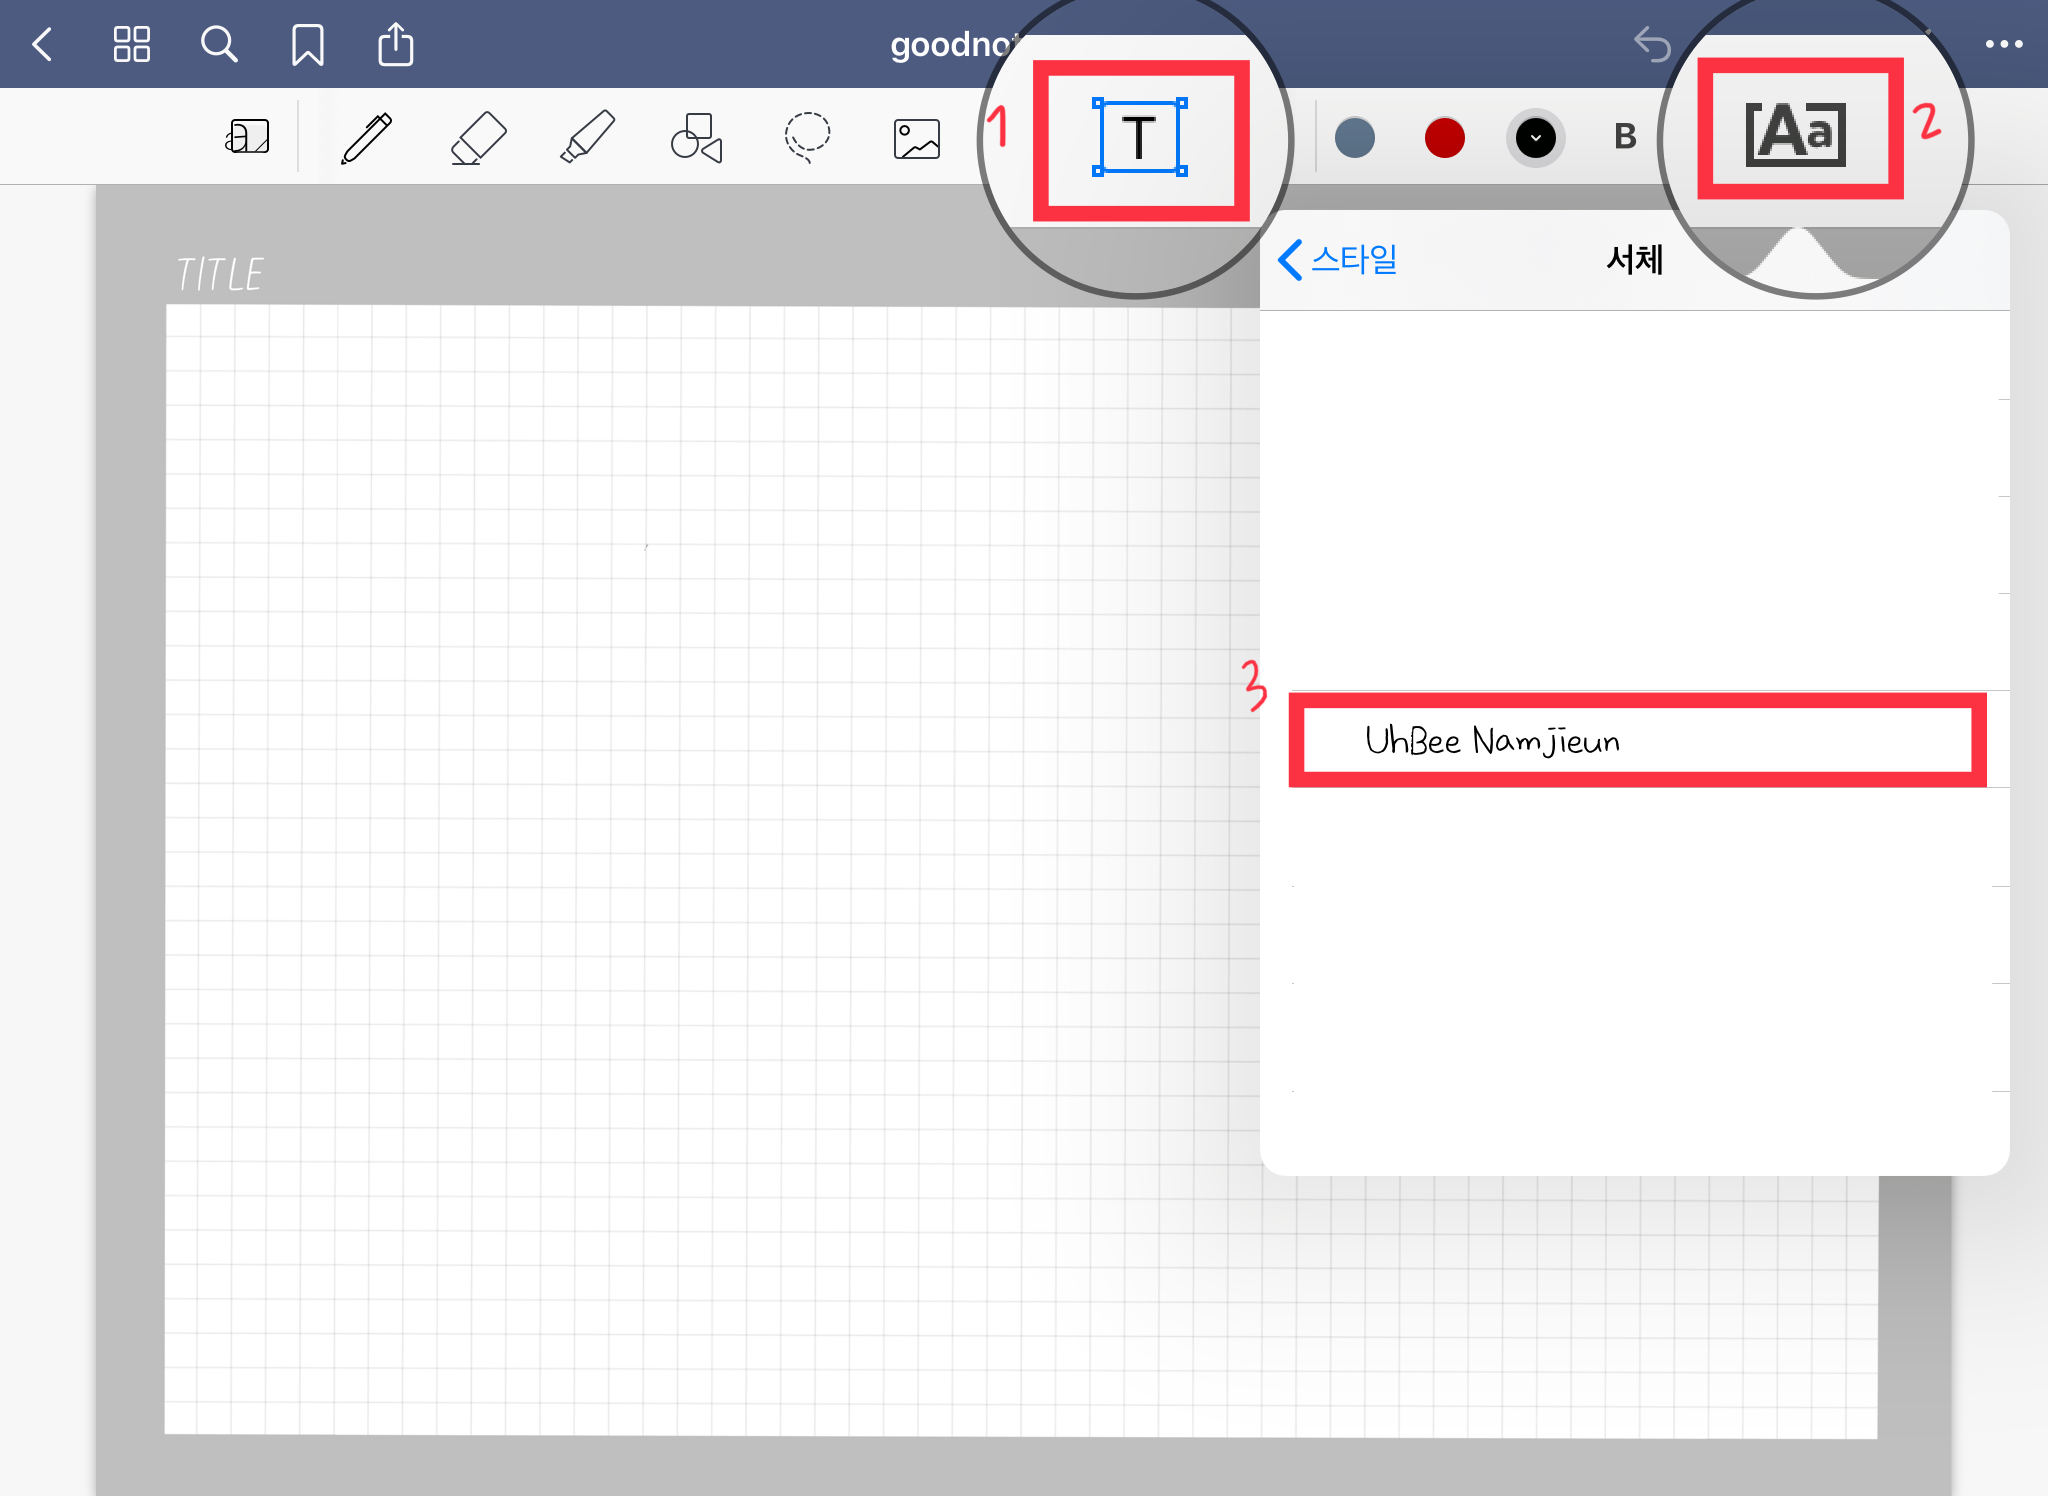The height and width of the screenshot is (1496, 2048).
Task: Toggle the zoom window tool
Action: 247,137
